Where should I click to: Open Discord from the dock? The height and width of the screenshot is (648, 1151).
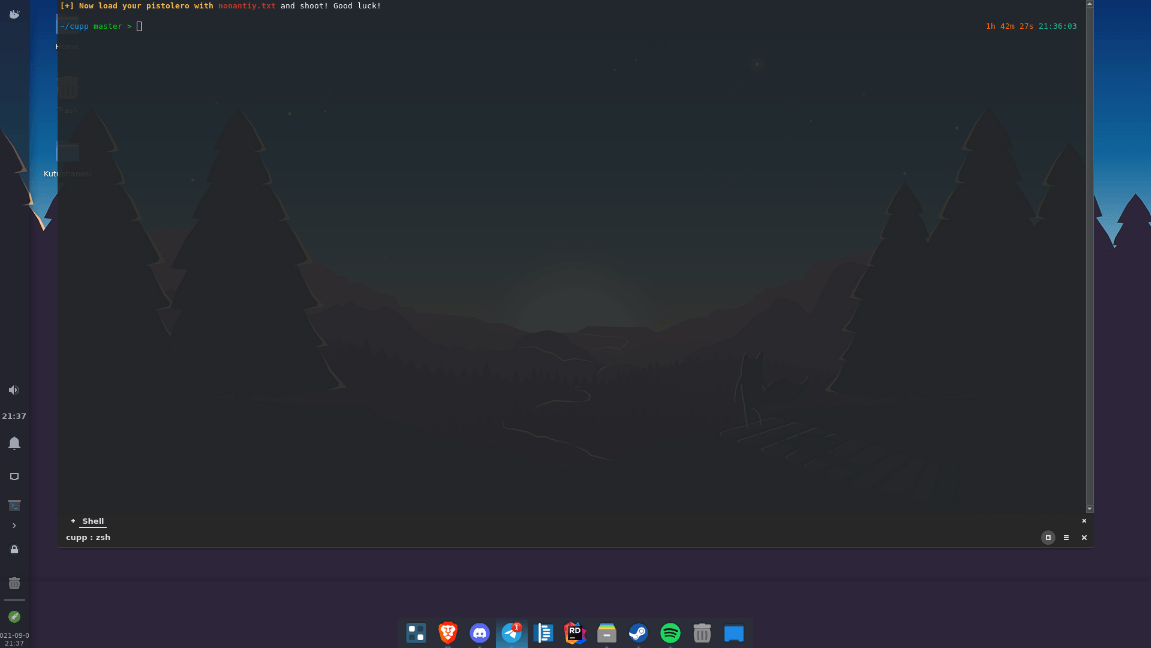tap(479, 633)
